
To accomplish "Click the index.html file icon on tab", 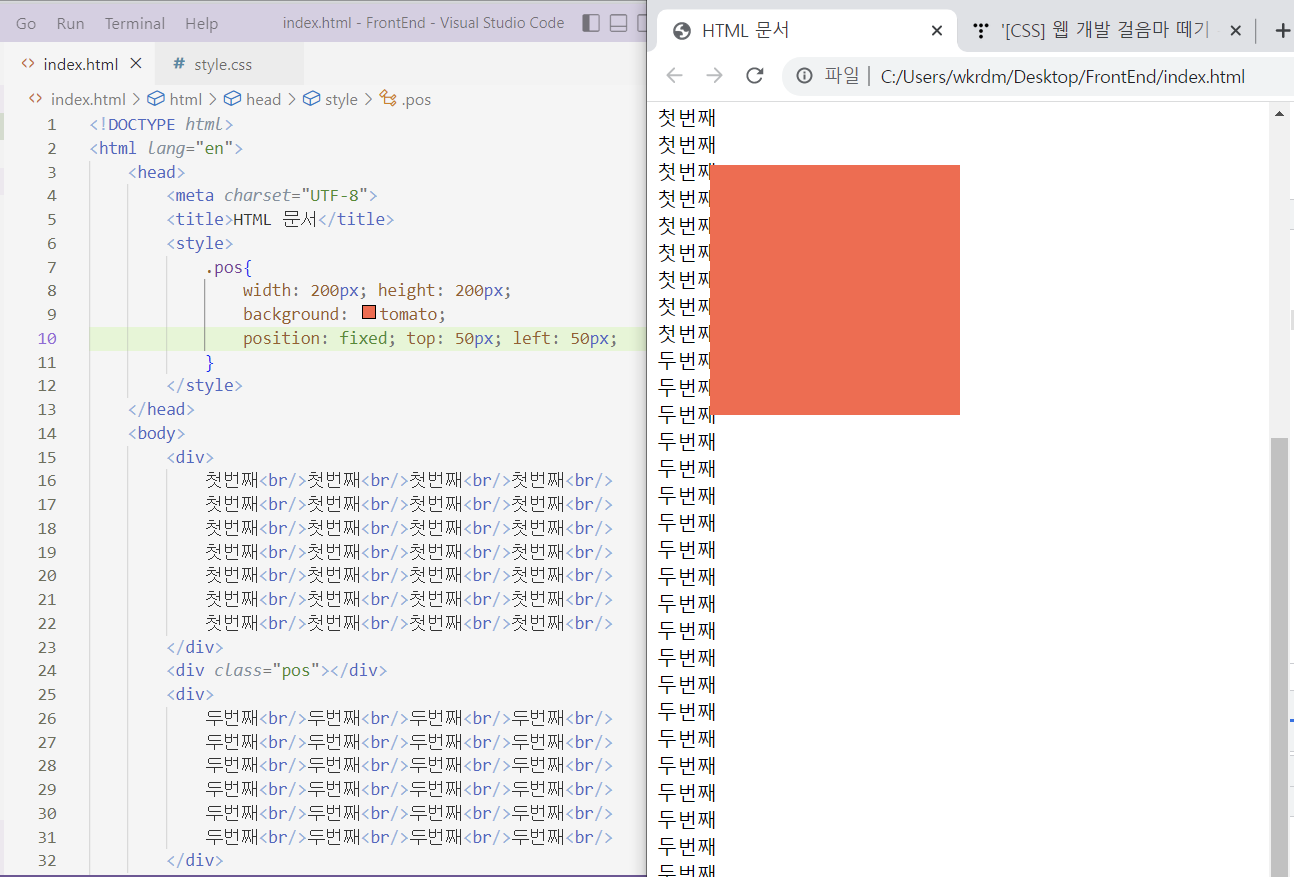I will (28, 64).
